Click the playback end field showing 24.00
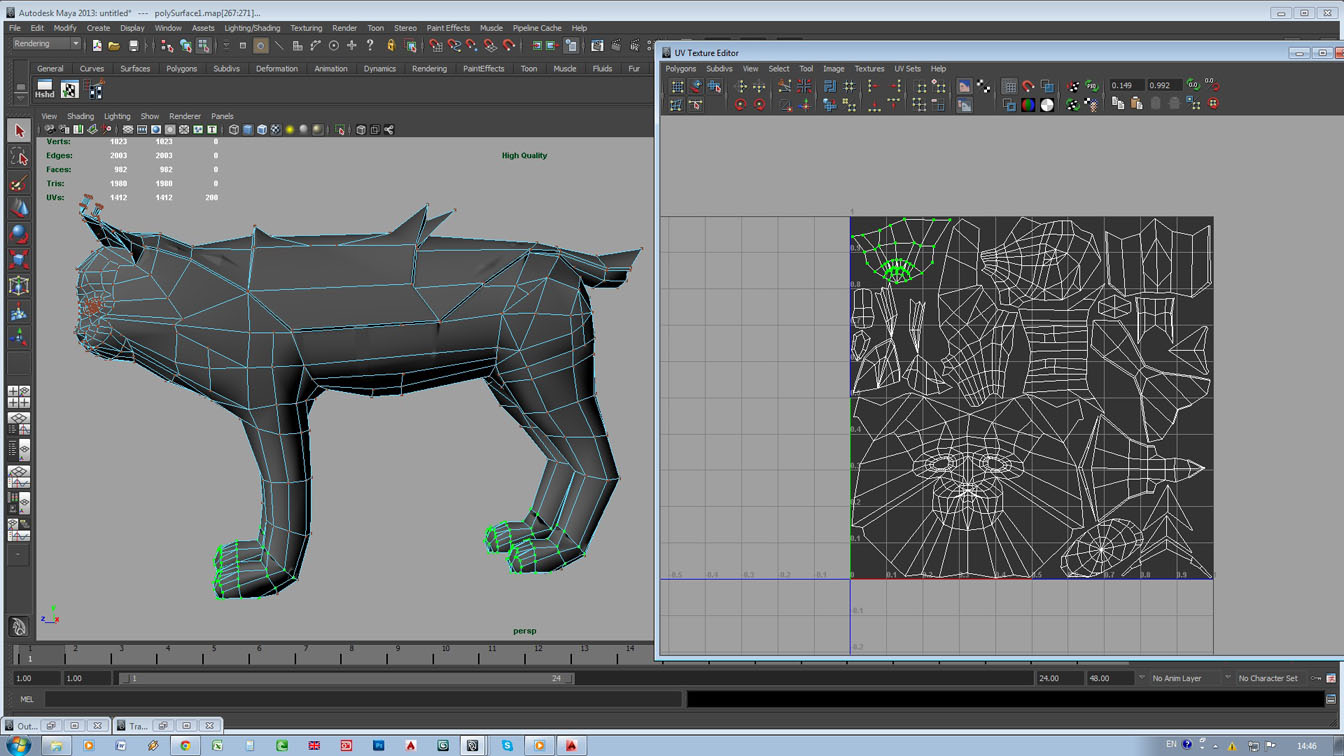Viewport: 1344px width, 756px height. (x=1058, y=678)
